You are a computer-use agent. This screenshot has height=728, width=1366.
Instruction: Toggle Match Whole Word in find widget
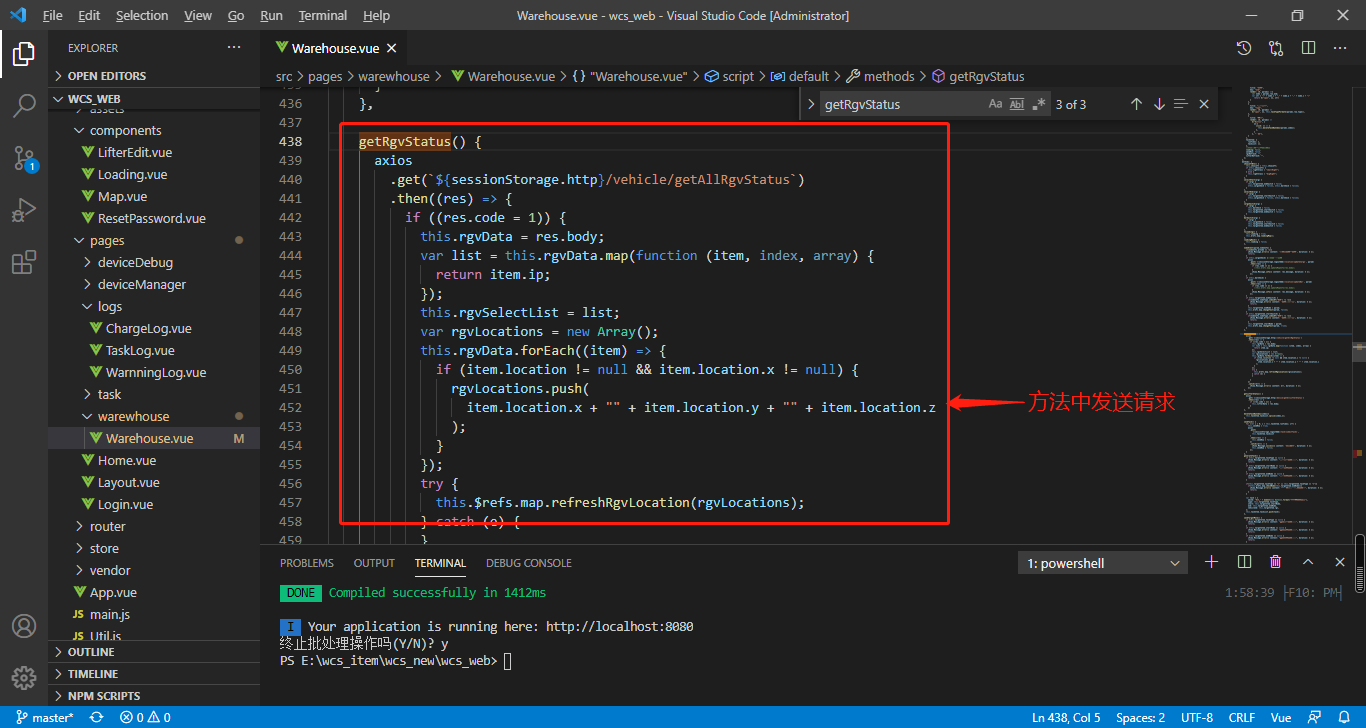click(x=1017, y=104)
